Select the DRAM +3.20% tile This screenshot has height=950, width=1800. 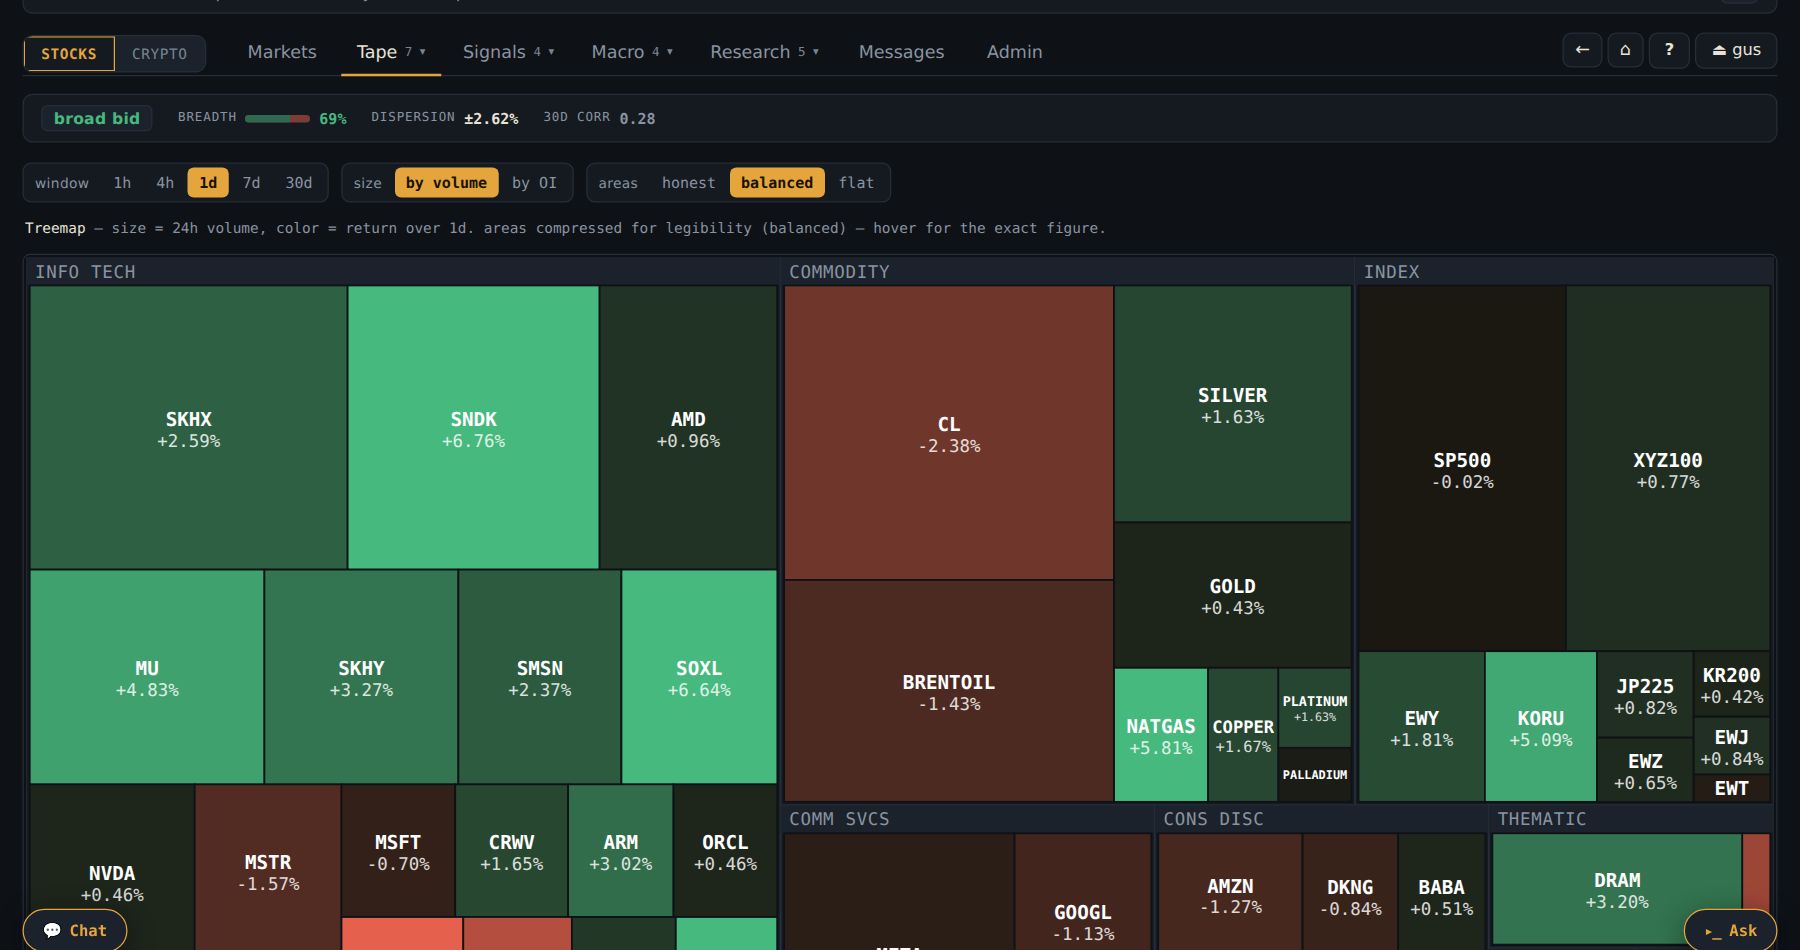point(1617,889)
